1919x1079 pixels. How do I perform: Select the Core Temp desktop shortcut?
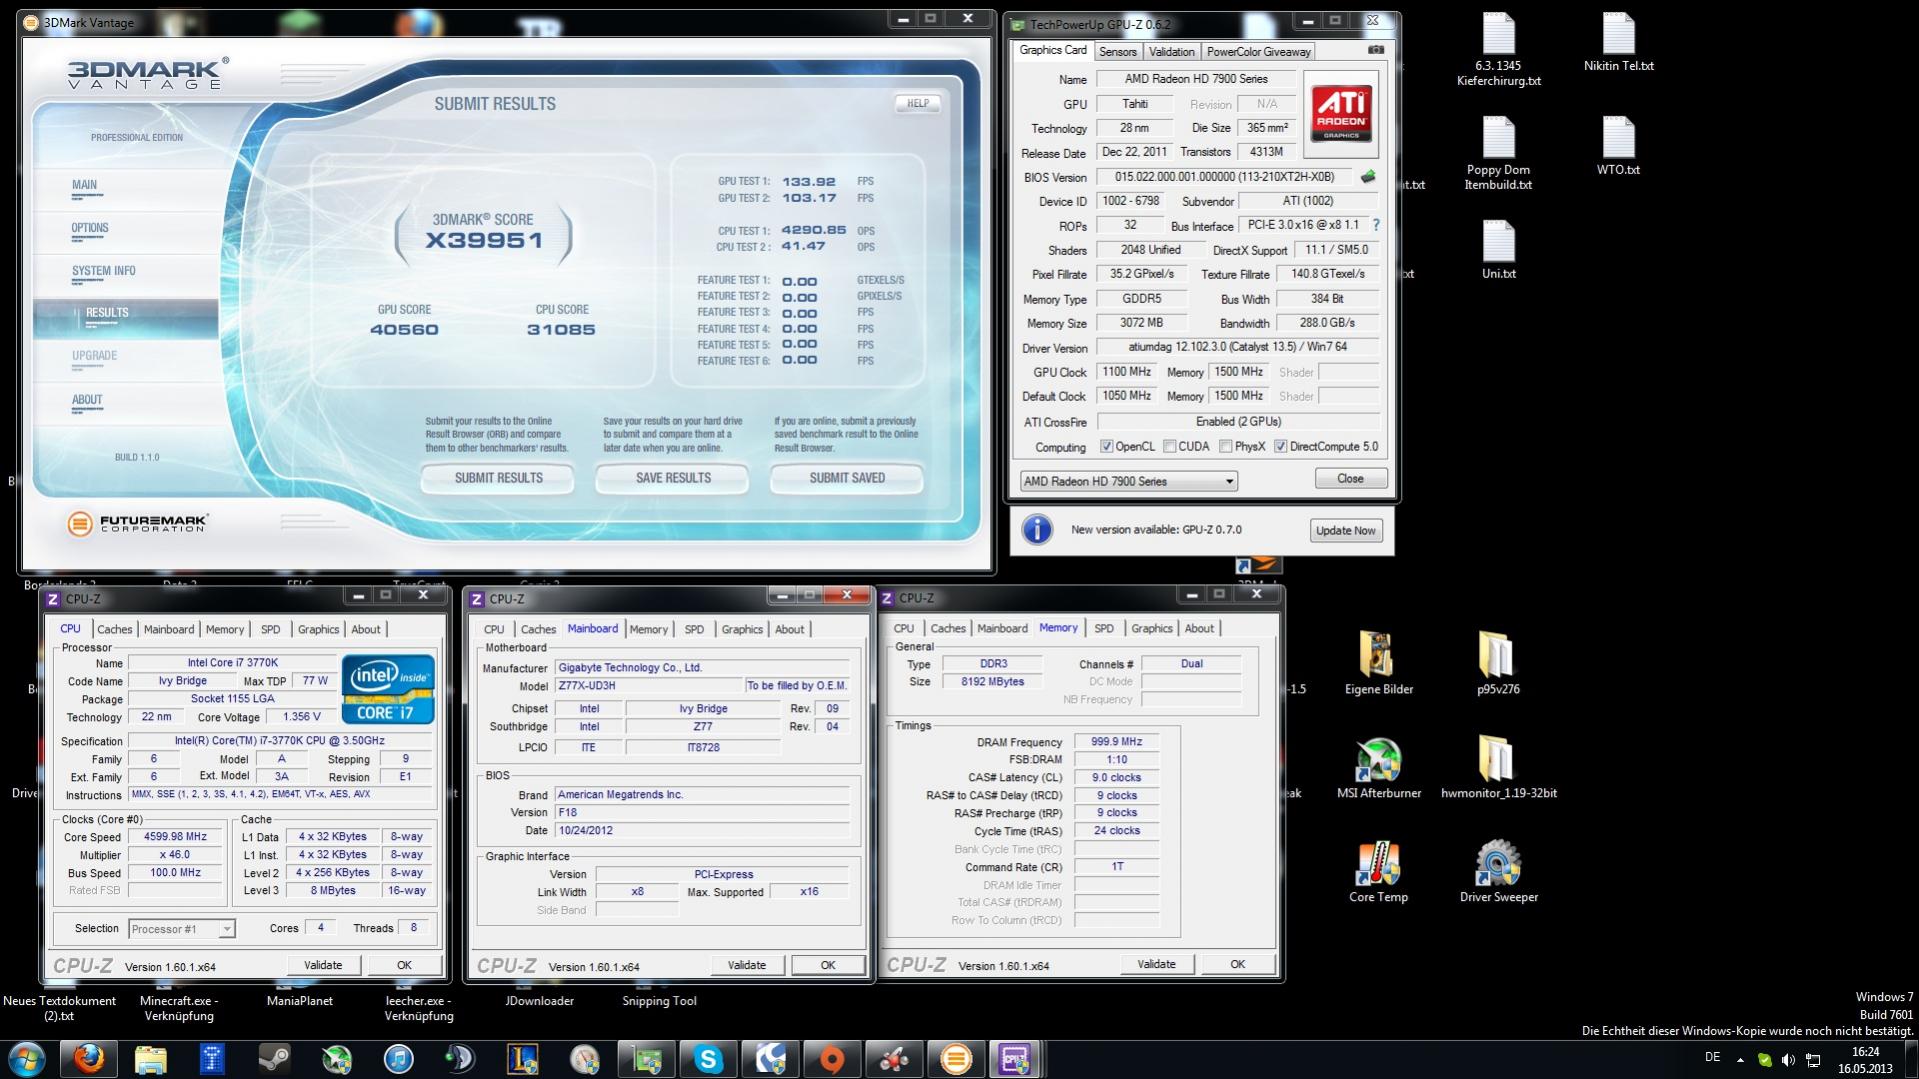1378,872
